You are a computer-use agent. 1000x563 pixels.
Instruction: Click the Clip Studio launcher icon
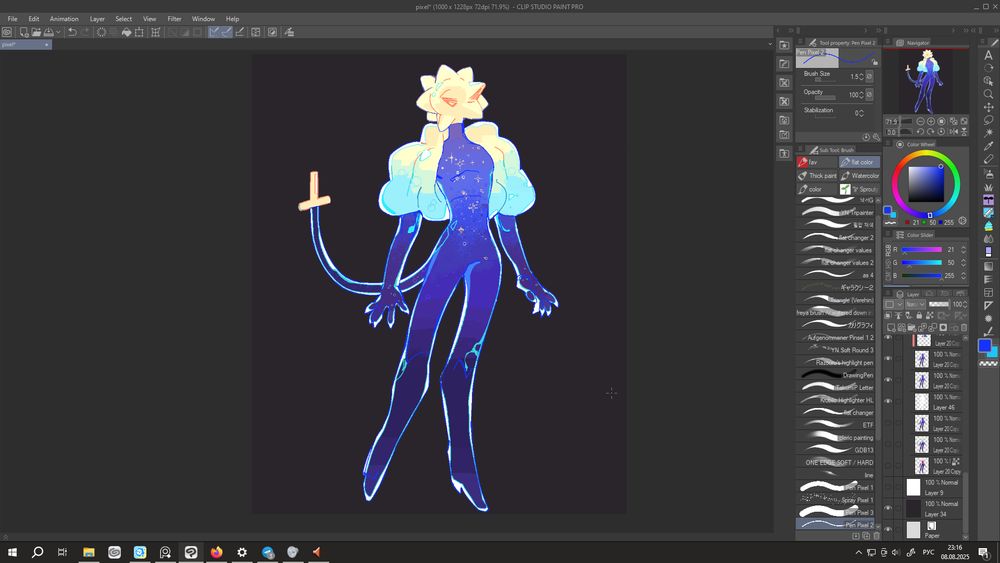point(7,32)
